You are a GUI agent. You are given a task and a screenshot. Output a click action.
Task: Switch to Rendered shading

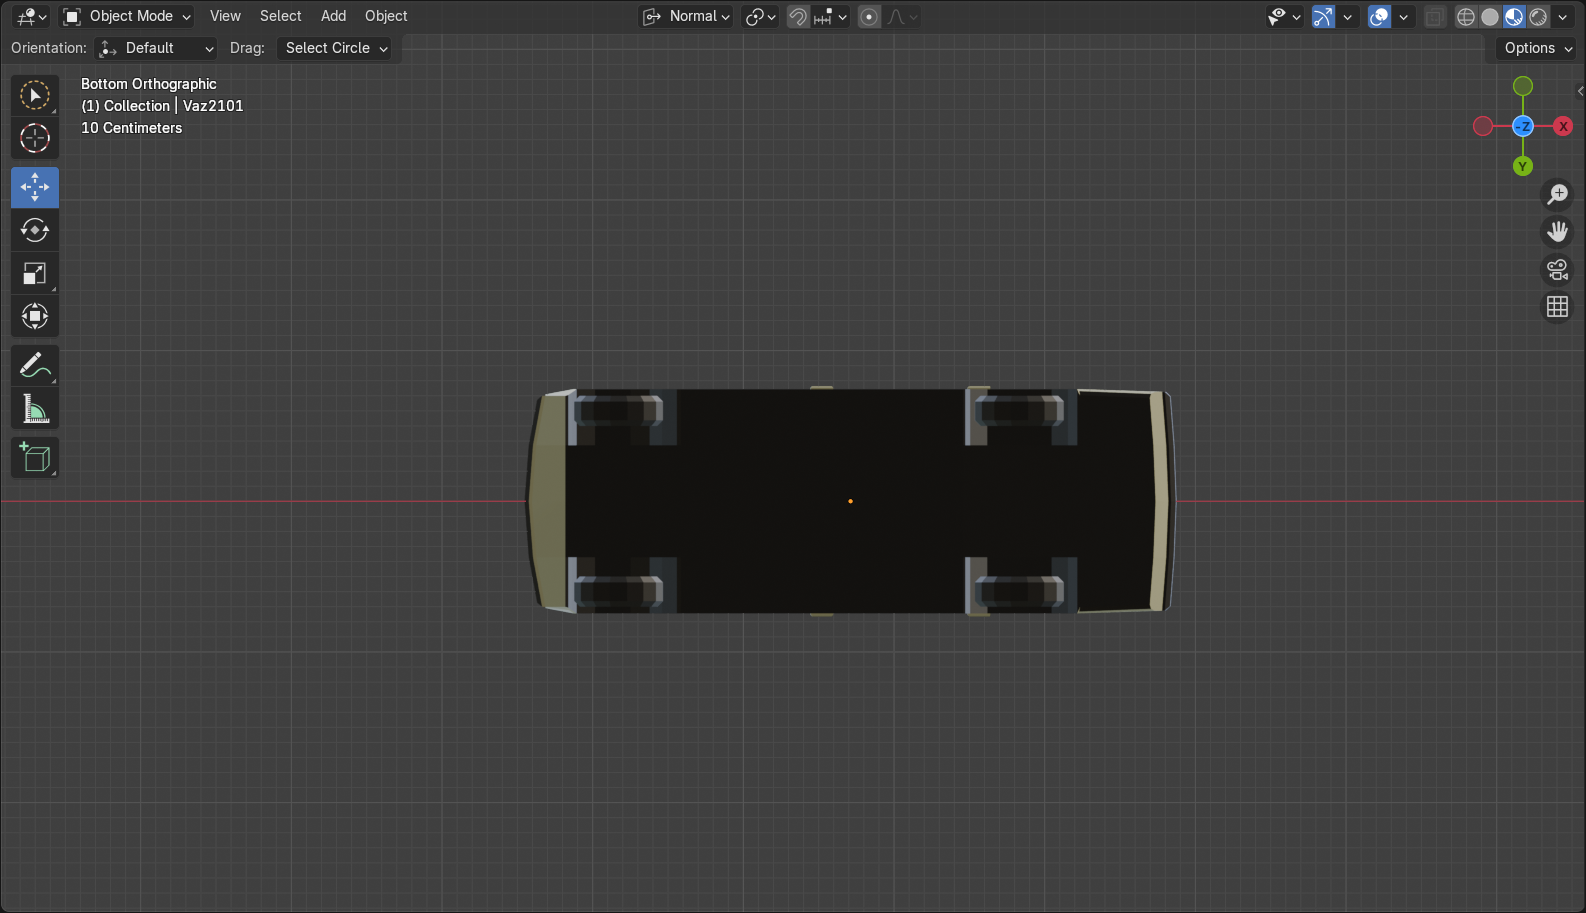pyautogui.click(x=1538, y=16)
